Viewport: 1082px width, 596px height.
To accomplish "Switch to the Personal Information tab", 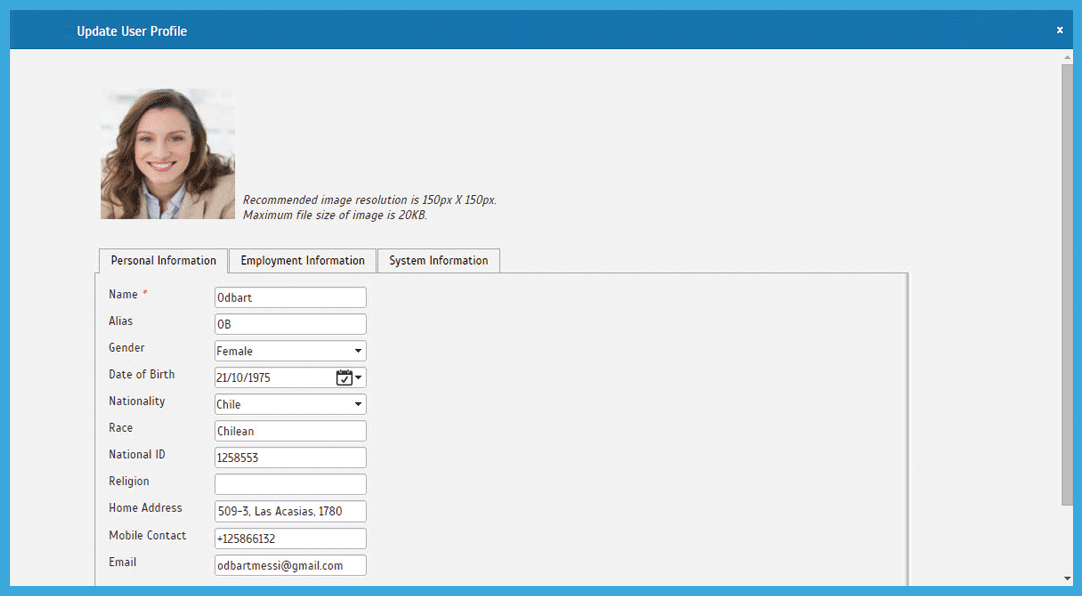I will pyautogui.click(x=164, y=261).
